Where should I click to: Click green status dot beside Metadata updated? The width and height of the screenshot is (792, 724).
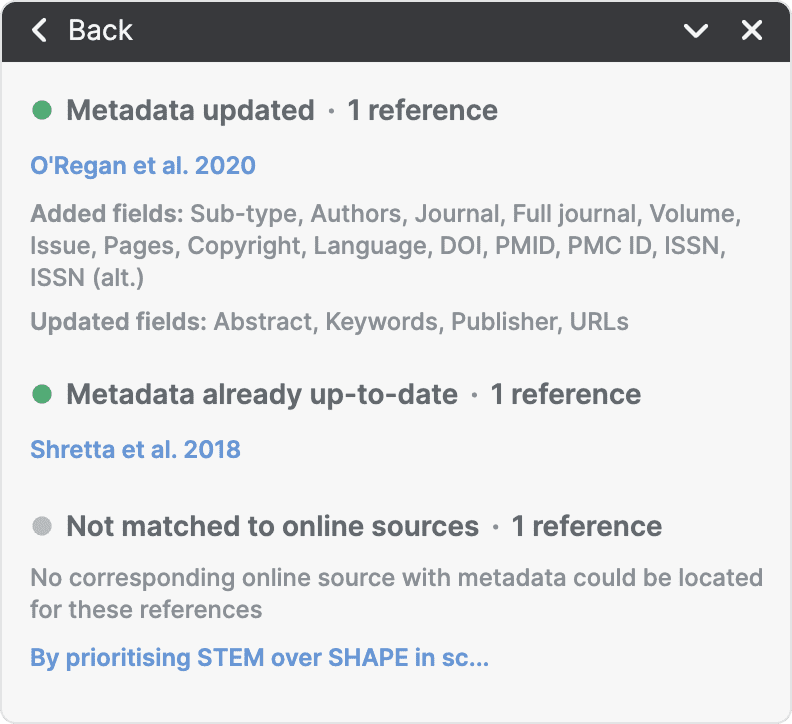(x=42, y=110)
